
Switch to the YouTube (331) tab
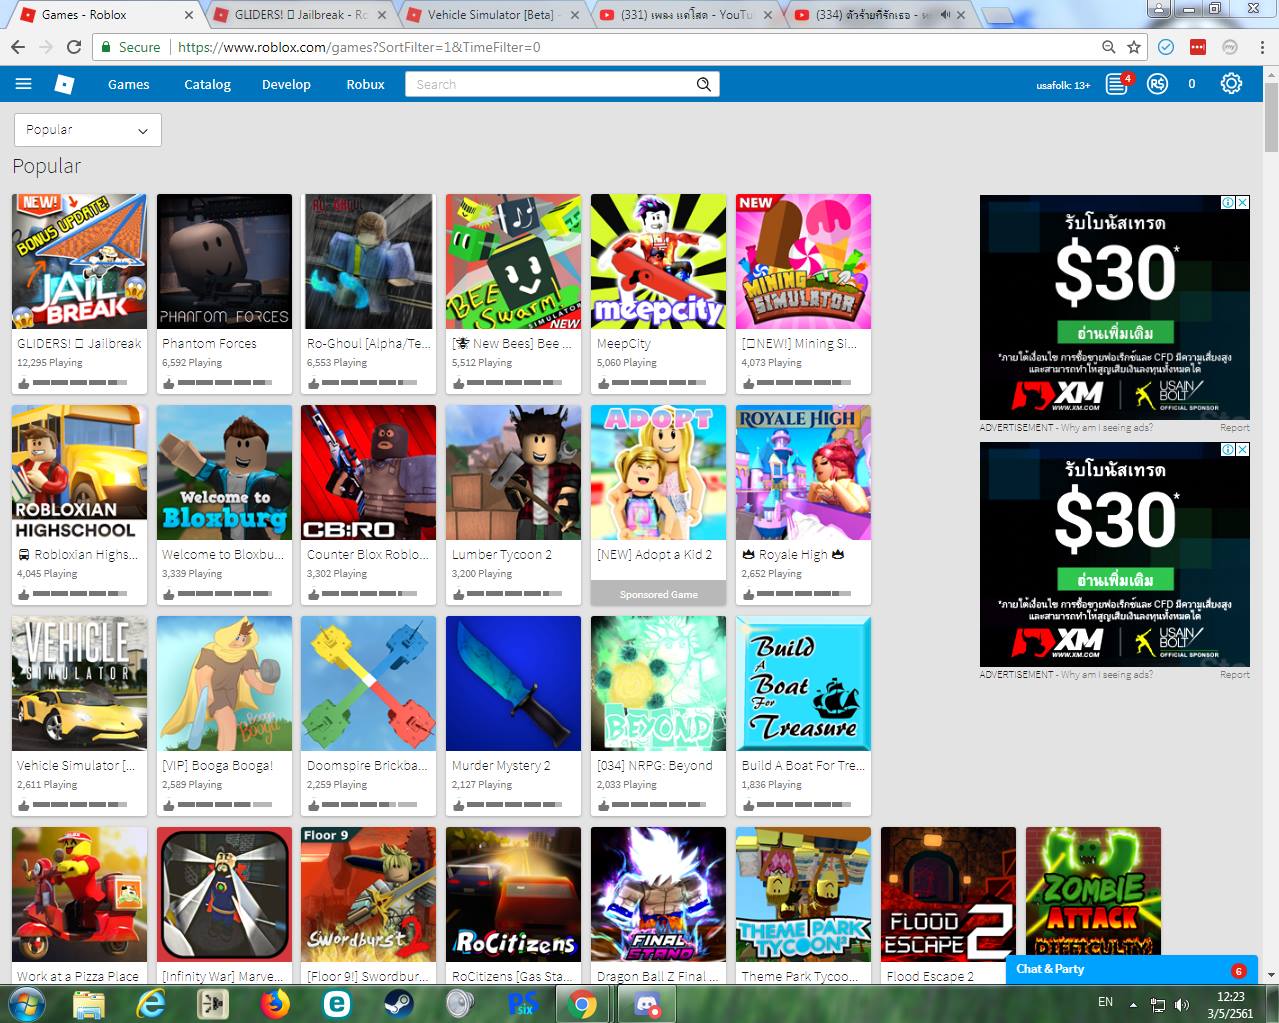click(x=685, y=15)
